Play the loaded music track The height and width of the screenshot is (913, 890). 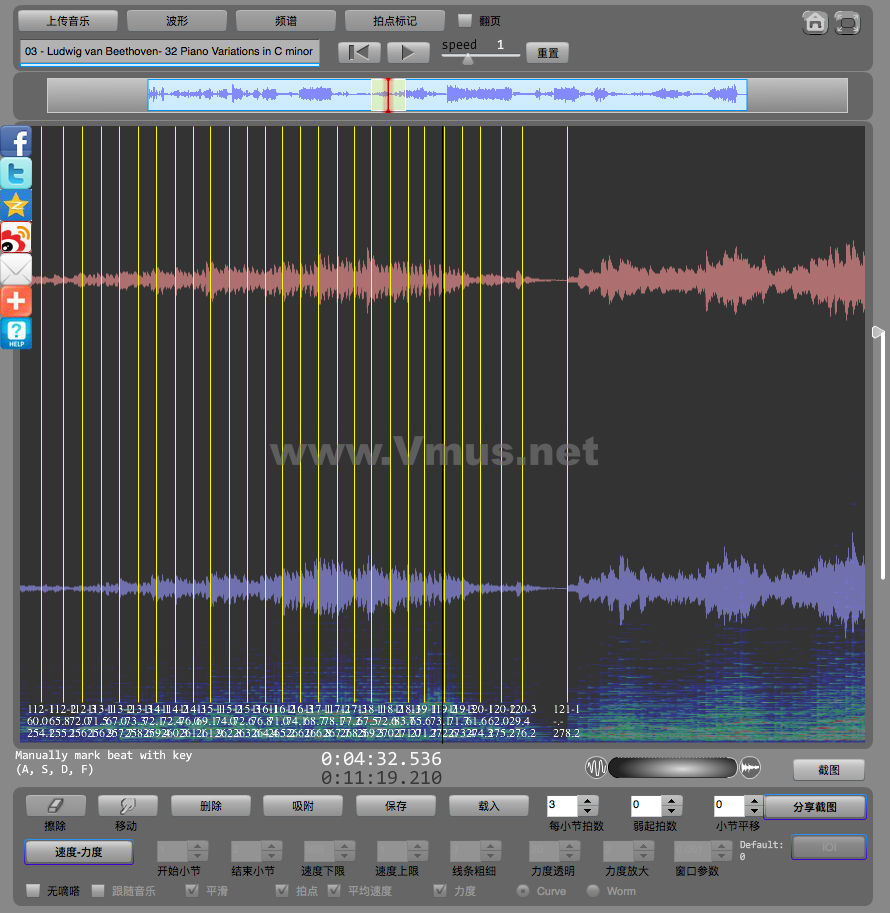(408, 52)
